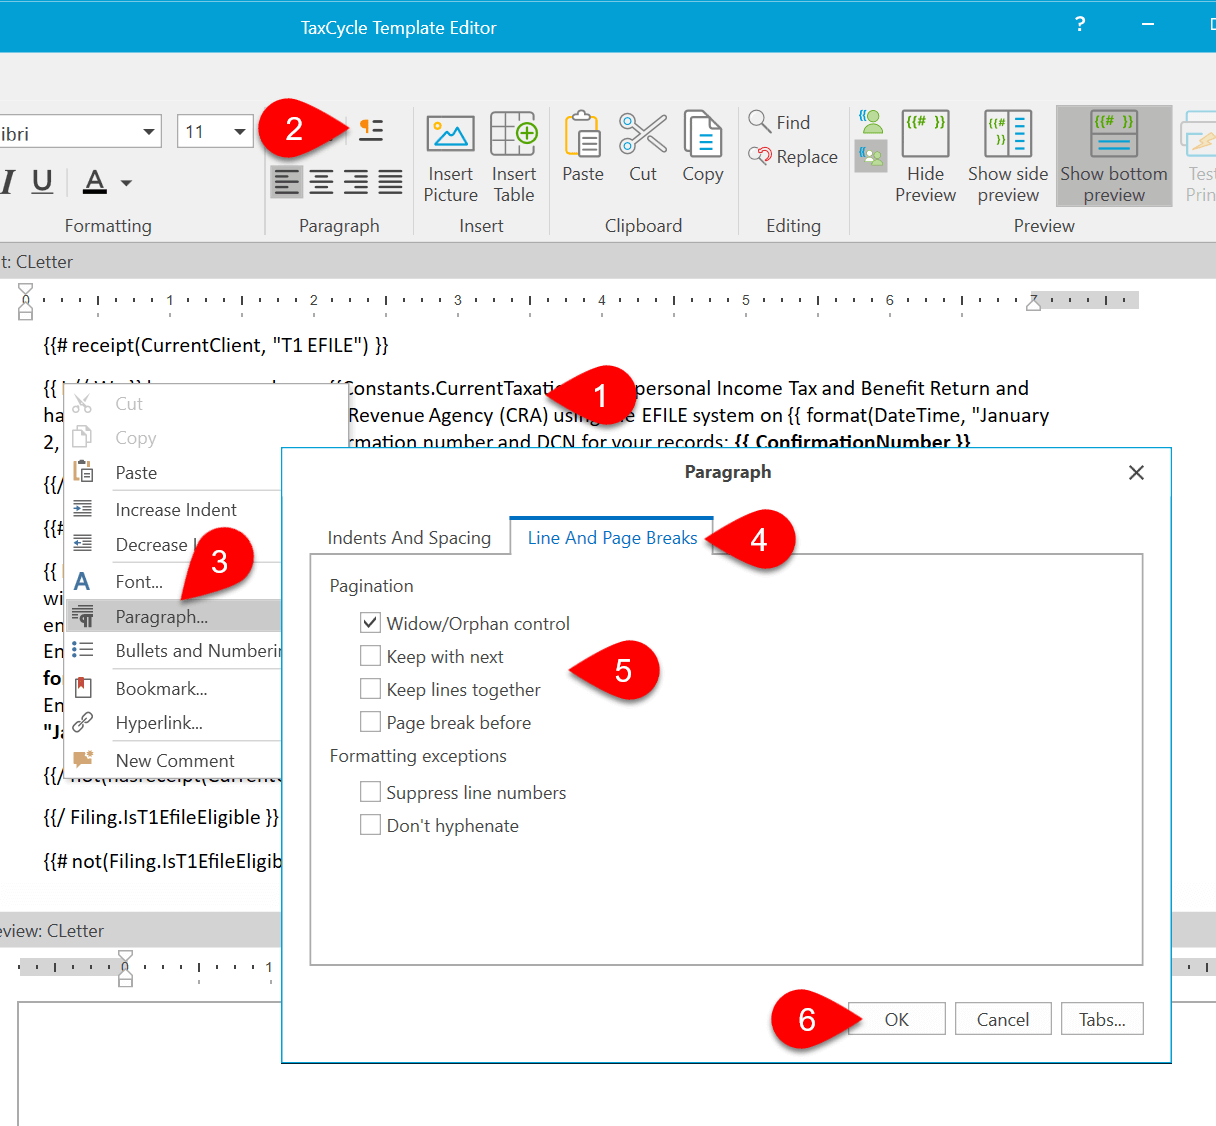Paste from the clipboard
Viewport: 1216px width, 1126px height.
583,148
